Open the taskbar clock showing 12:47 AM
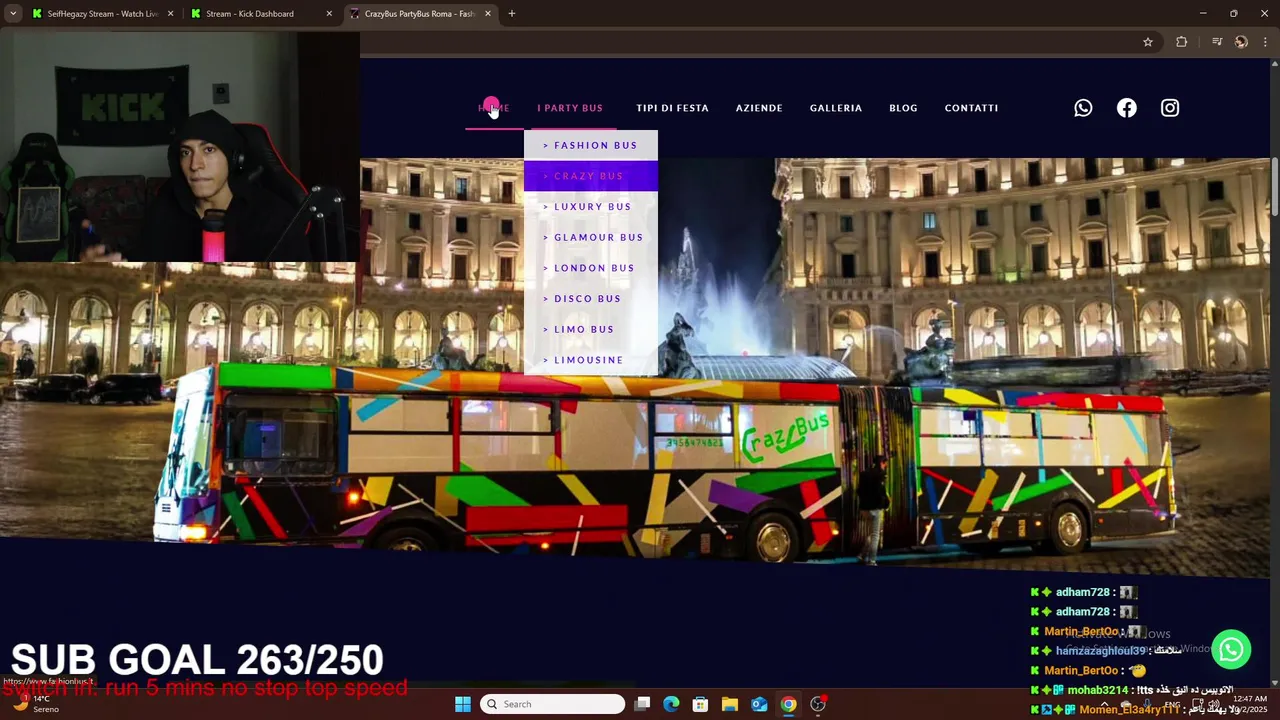Screen dimensions: 1280x720 tap(1249, 704)
